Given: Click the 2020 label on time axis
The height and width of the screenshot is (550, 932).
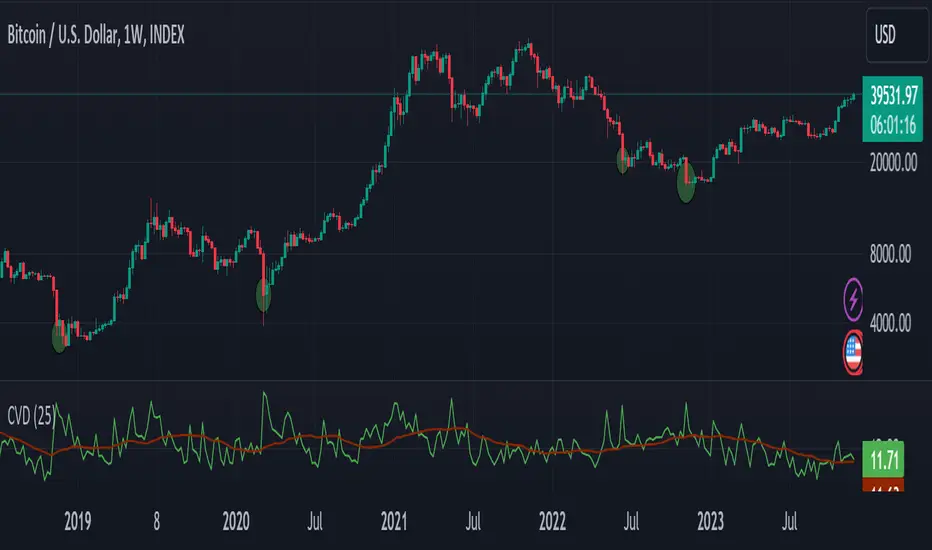Looking at the screenshot, I should tap(236, 520).
